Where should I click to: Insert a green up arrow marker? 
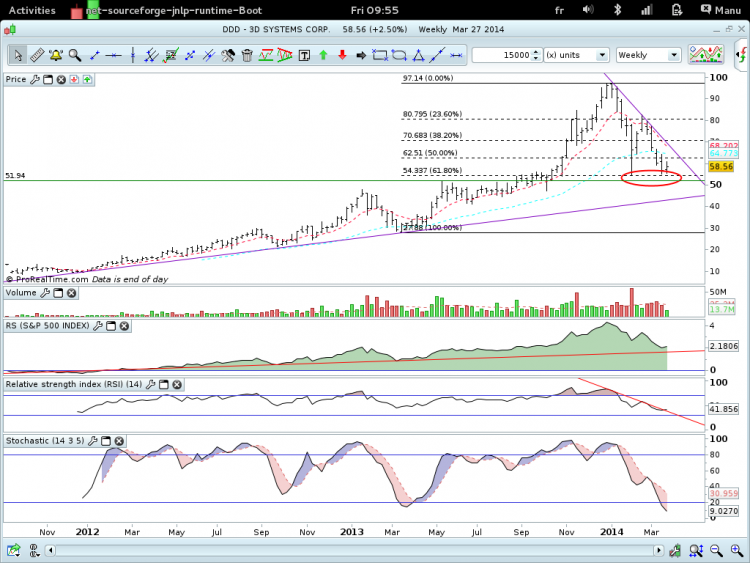[x=323, y=55]
